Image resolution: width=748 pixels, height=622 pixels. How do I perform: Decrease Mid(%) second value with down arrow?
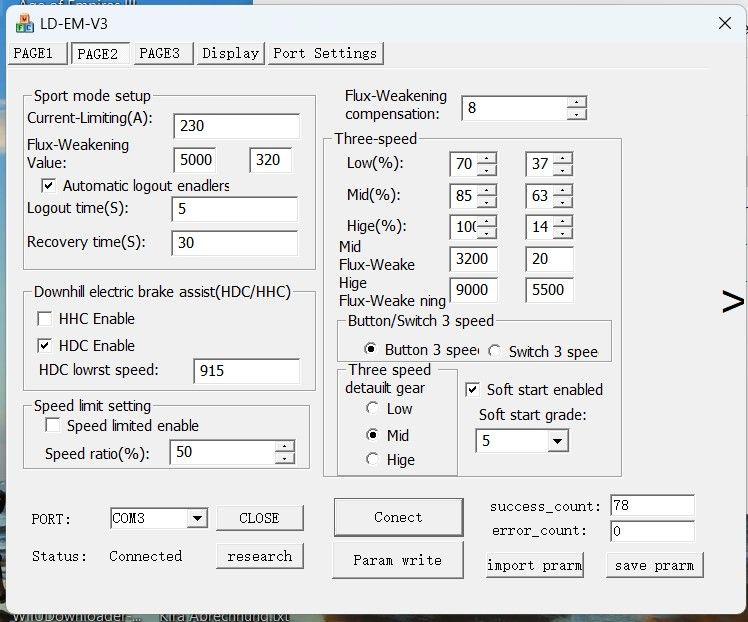pos(563,201)
